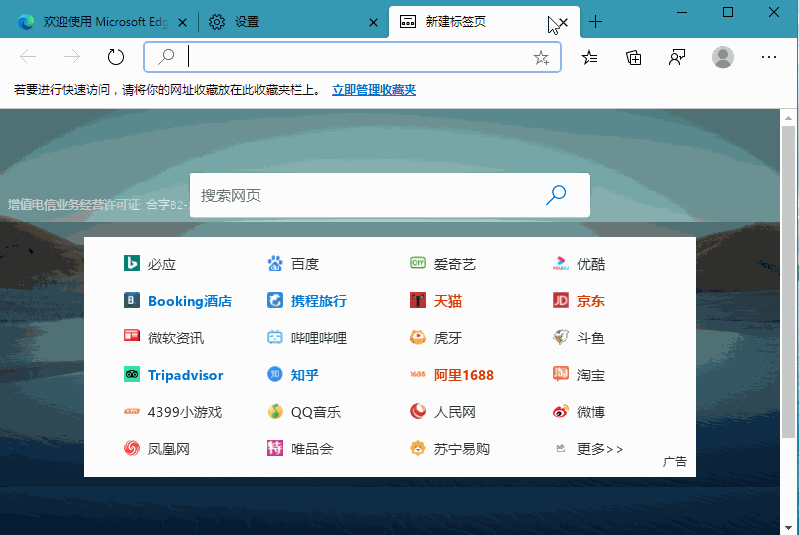The width and height of the screenshot is (799, 535).
Task: Click the page vertical scrollbar thumb
Action: point(788,282)
